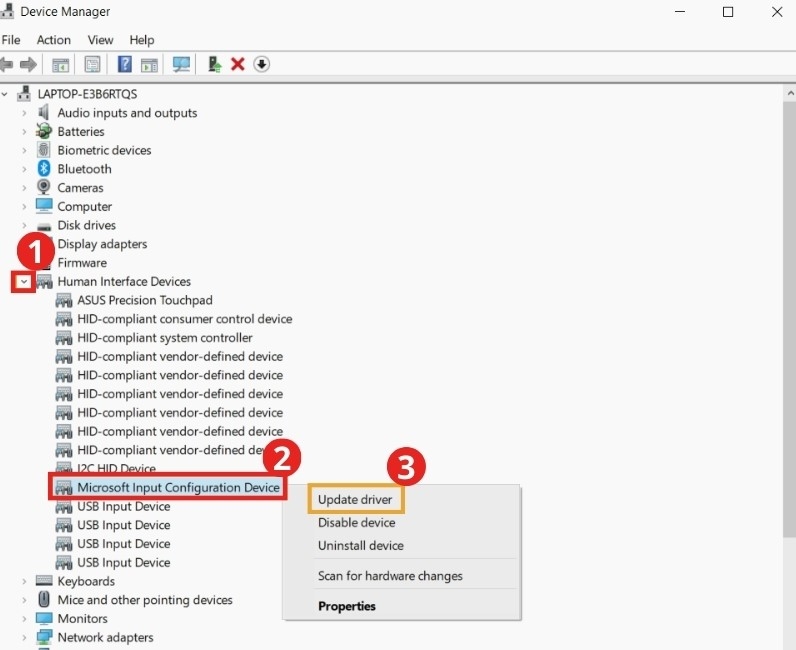Image resolution: width=796 pixels, height=650 pixels.
Task: Click the Cameras webcam icon
Action: 44,187
